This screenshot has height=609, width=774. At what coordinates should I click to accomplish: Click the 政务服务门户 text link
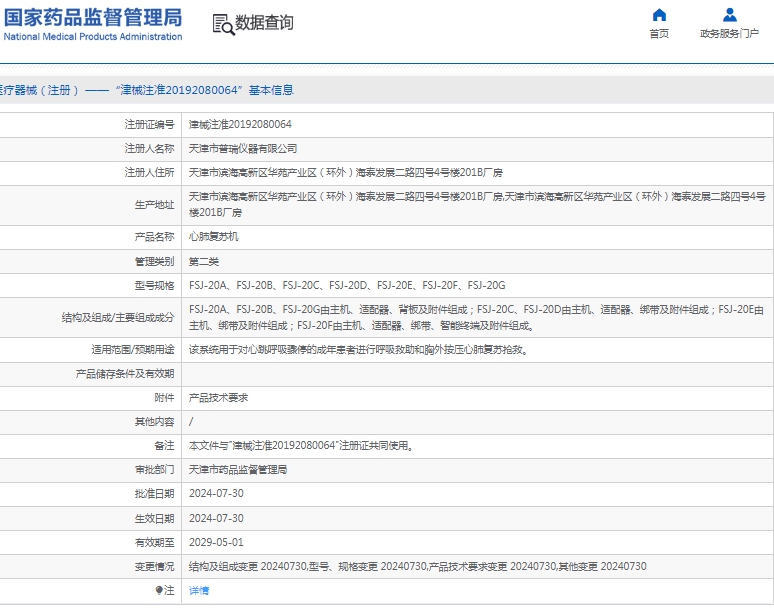pos(730,34)
